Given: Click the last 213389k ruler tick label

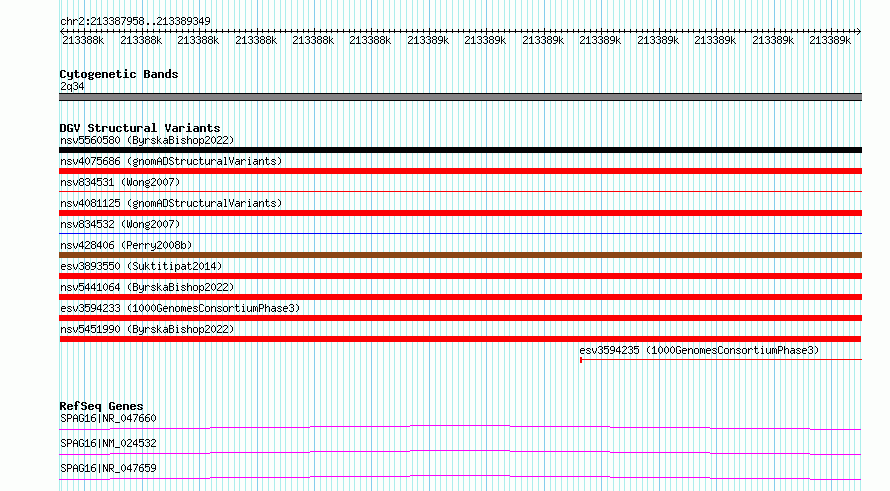Looking at the screenshot, I should [830, 41].
